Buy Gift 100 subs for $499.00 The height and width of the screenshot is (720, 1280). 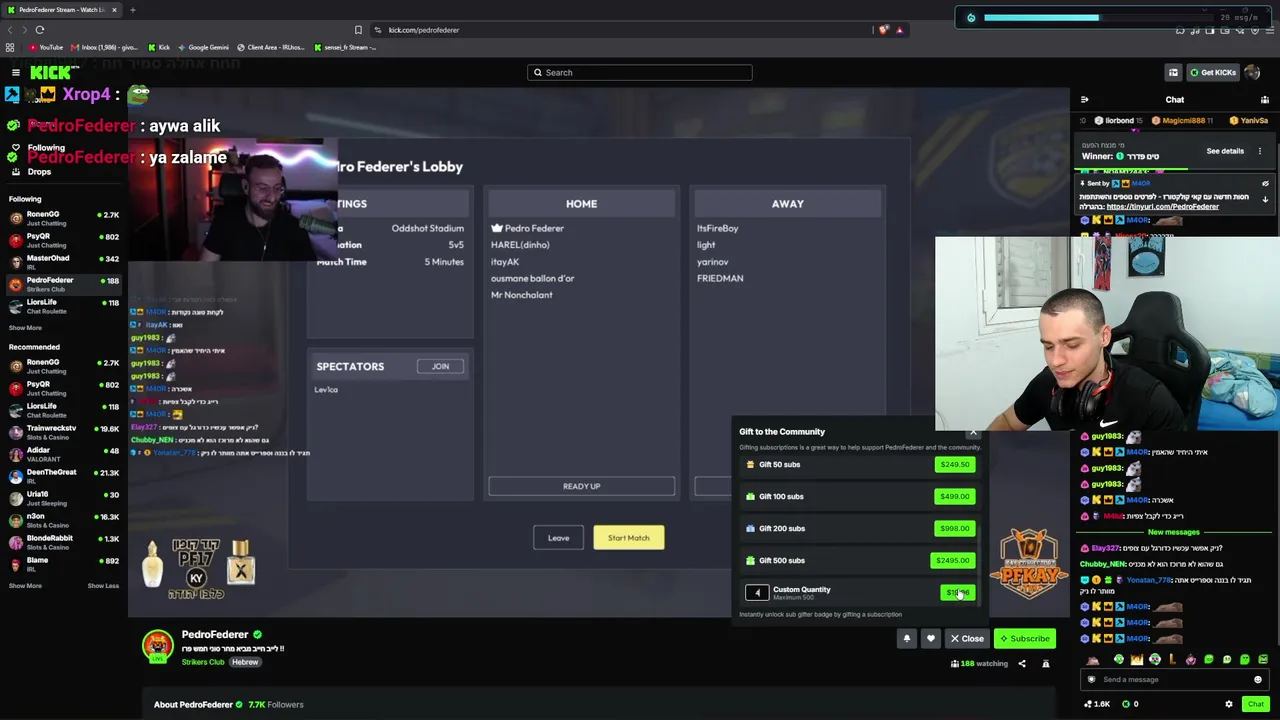coord(955,496)
